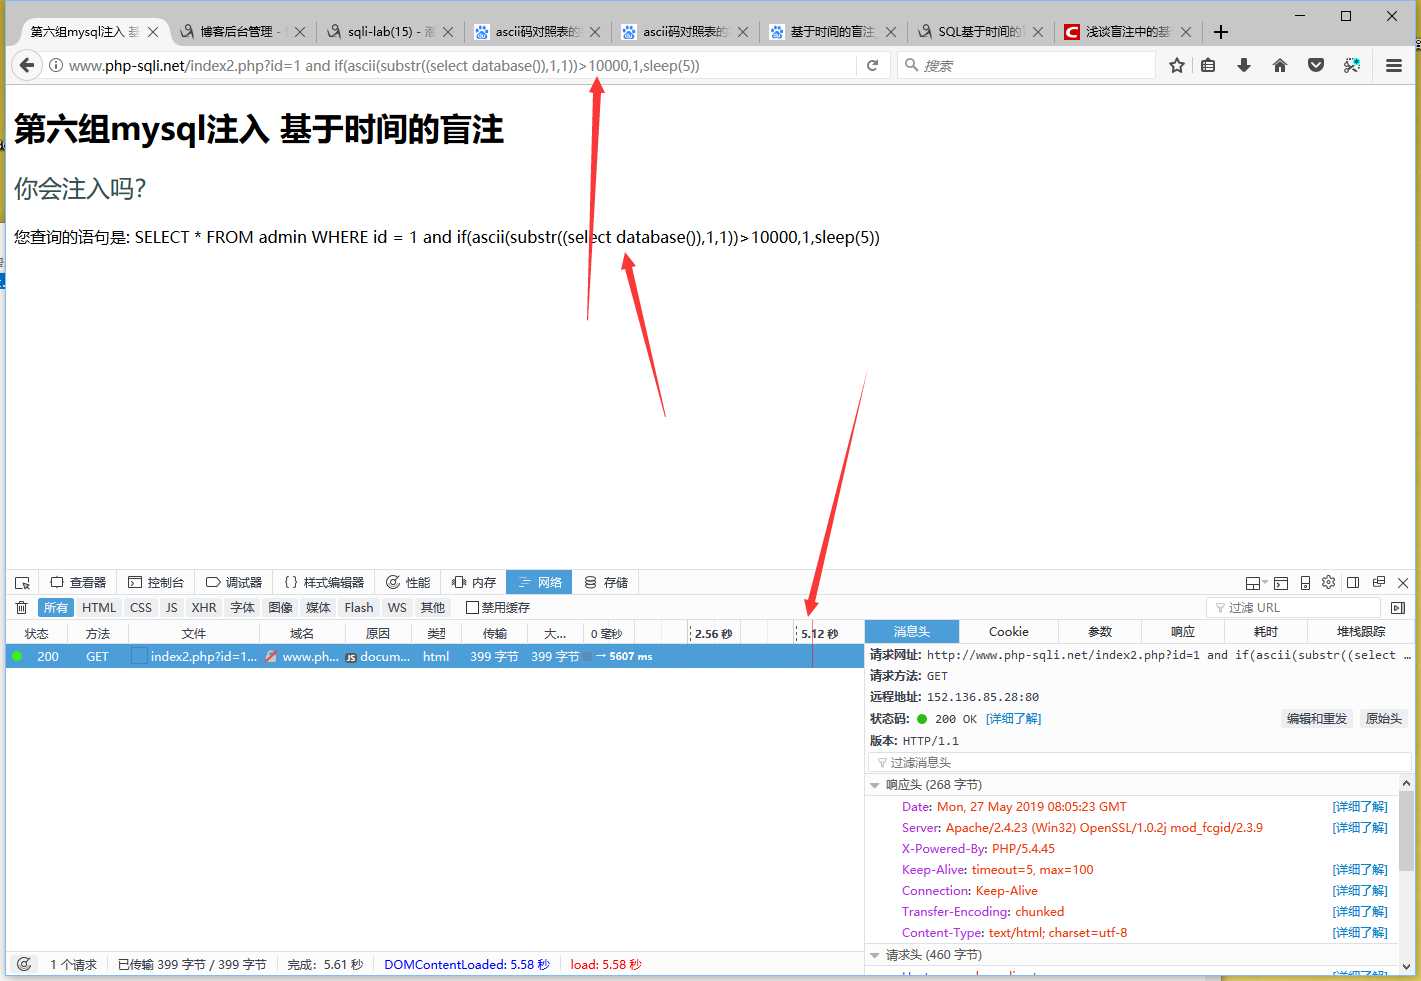The height and width of the screenshot is (981, 1421).
Task: Open 详细了解 link for Content-Type header
Action: pos(1360,932)
